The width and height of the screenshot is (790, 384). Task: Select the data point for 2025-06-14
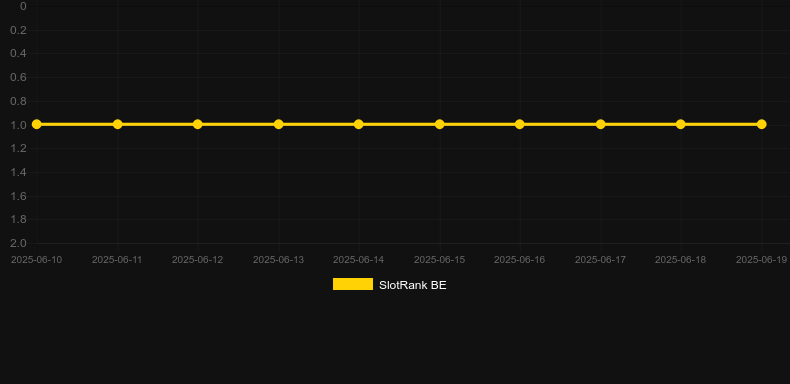pos(359,124)
